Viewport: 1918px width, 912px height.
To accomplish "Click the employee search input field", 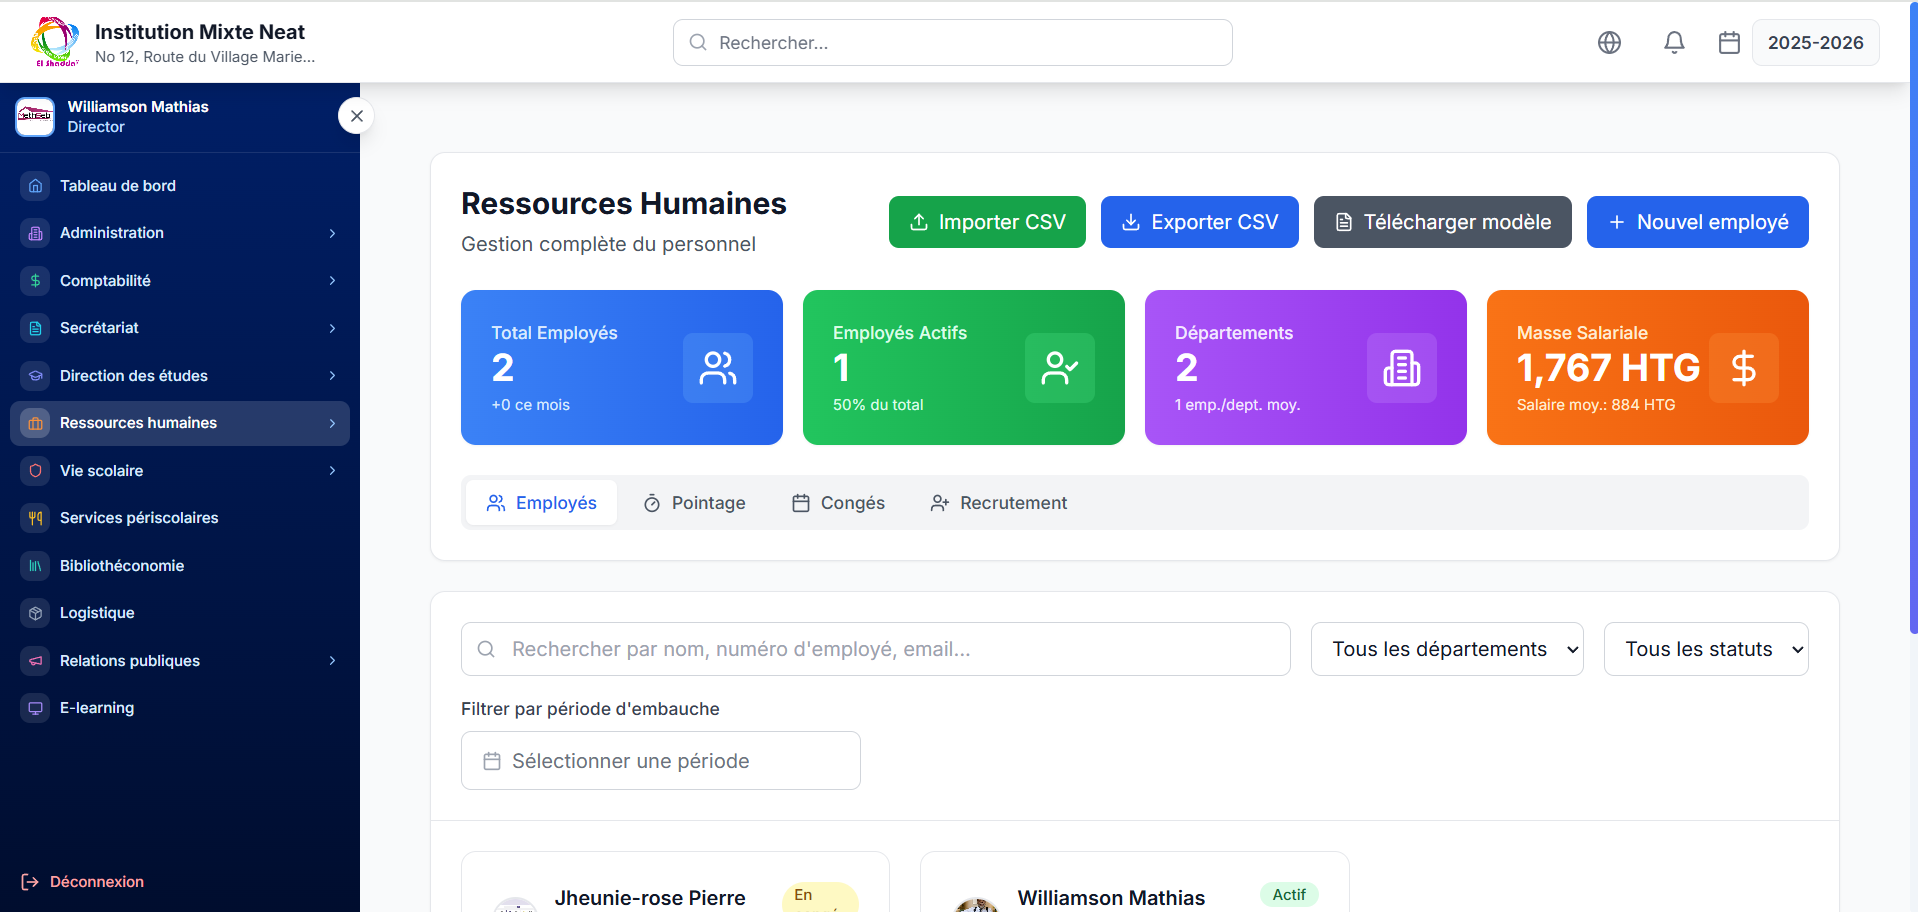I will coord(875,649).
